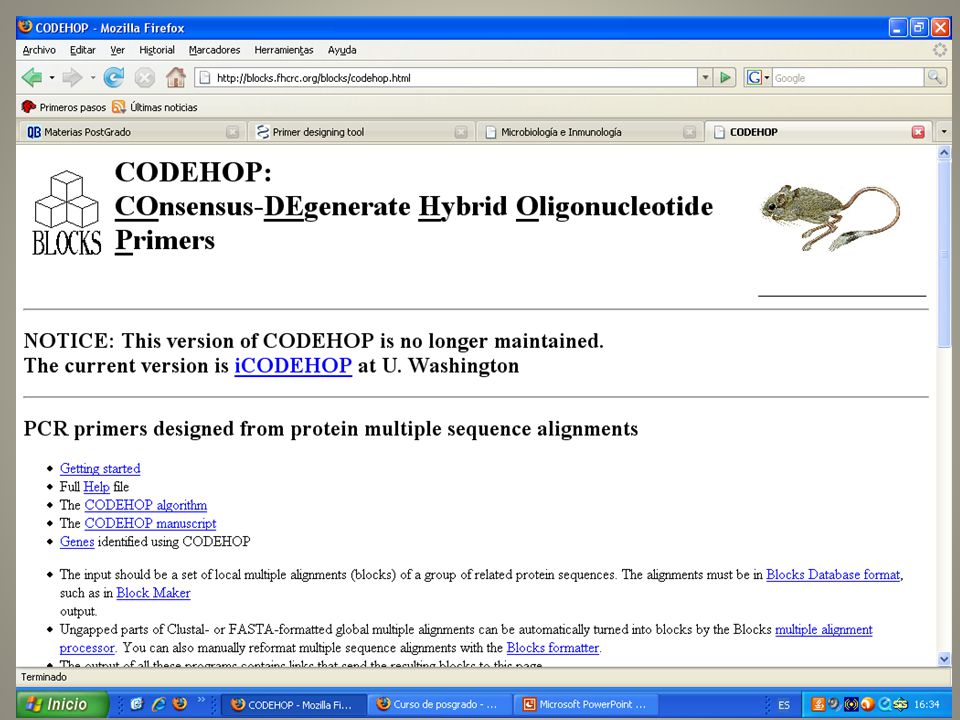Viewport: 960px width, 720px height.
Task: Launch Internet Explorer from quick launch
Action: [x=159, y=704]
